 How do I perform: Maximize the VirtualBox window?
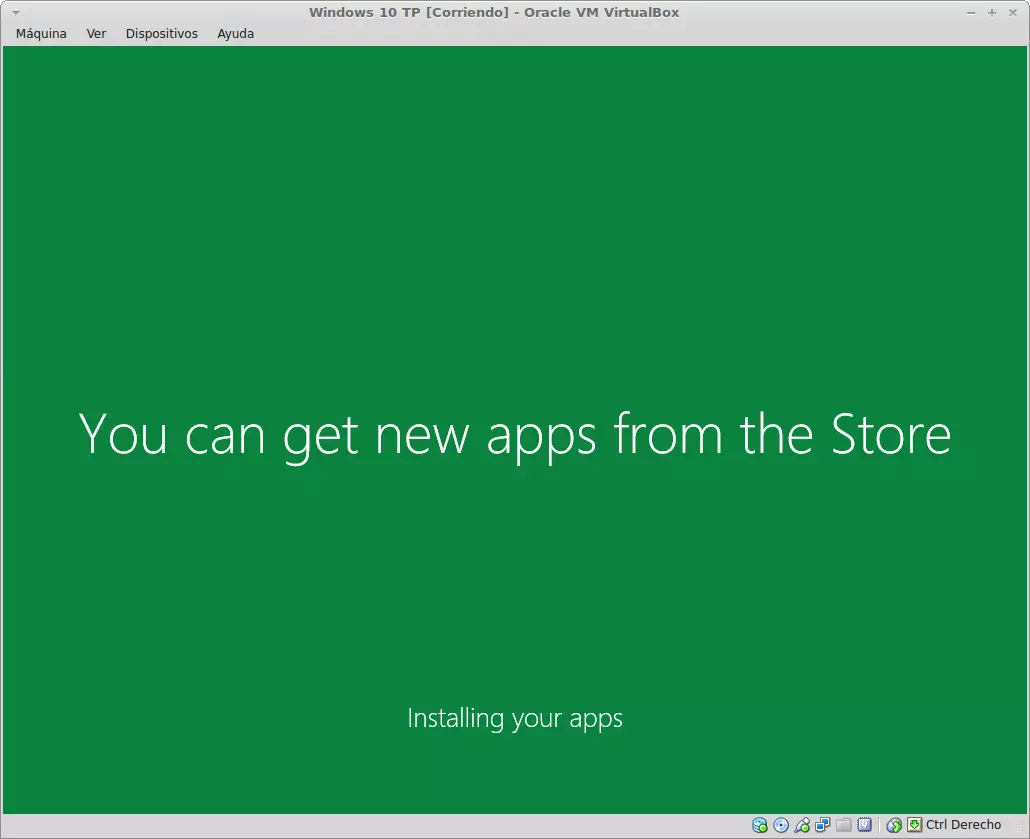(x=992, y=13)
